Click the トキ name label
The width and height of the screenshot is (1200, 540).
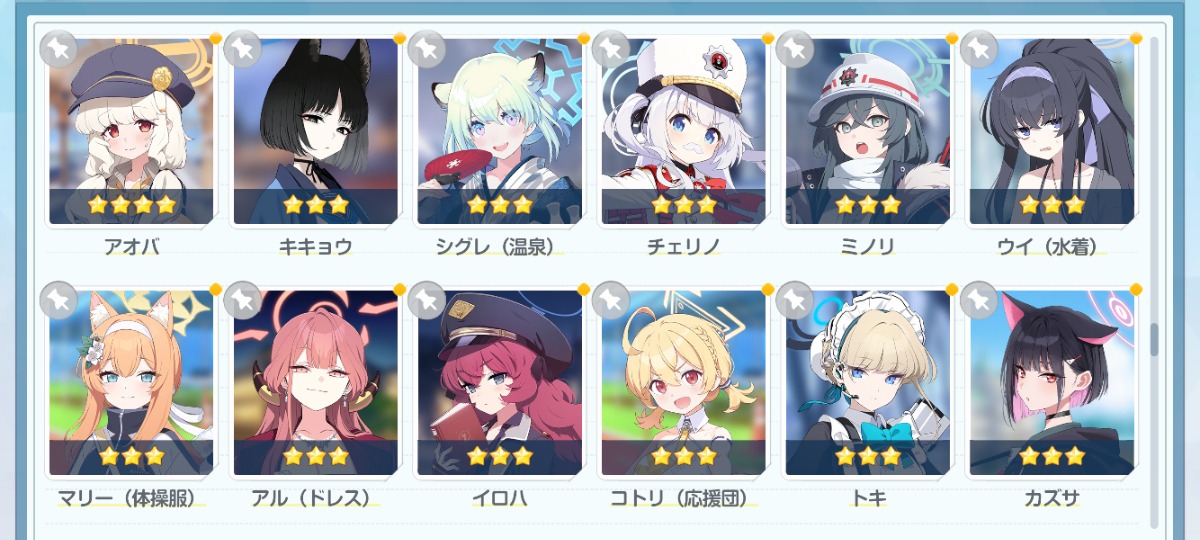[x=867, y=497]
